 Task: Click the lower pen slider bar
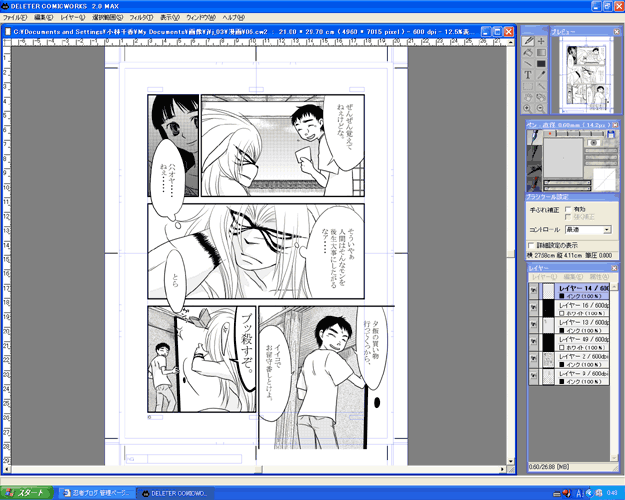pyautogui.click(x=566, y=188)
